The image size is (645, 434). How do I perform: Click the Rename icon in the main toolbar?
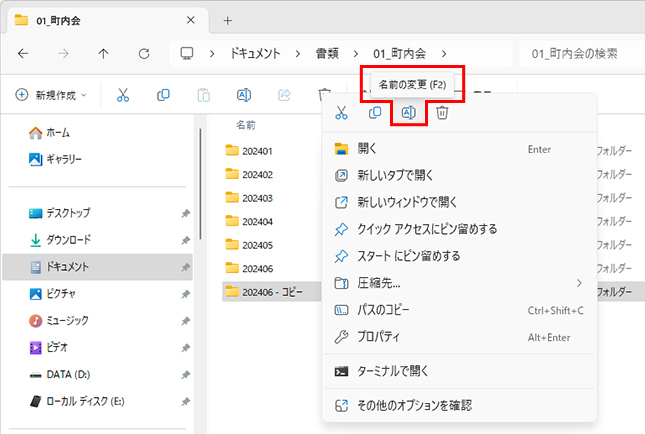tap(244, 95)
